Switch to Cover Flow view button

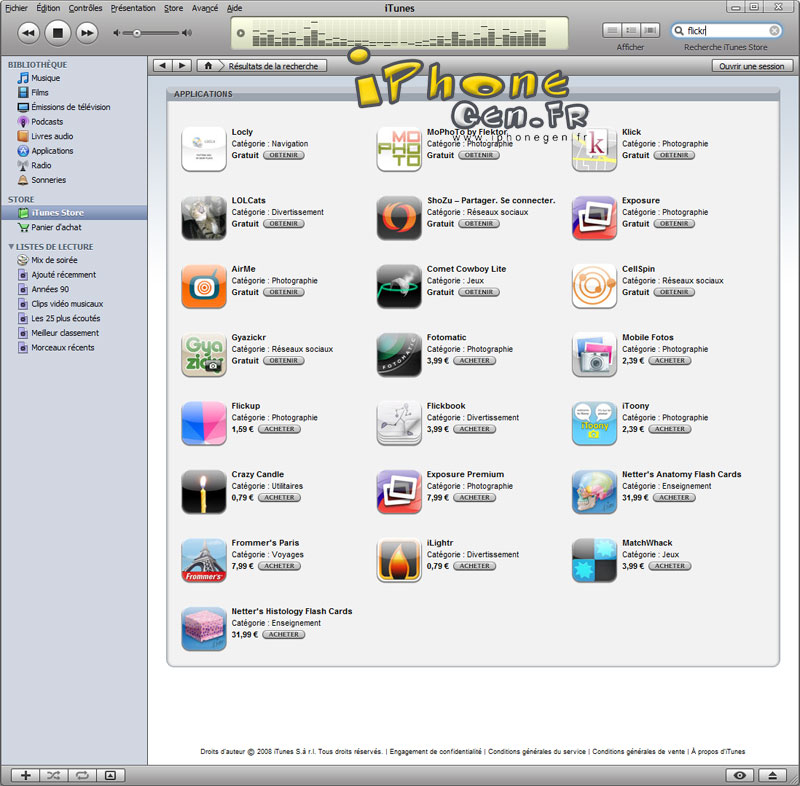point(650,31)
